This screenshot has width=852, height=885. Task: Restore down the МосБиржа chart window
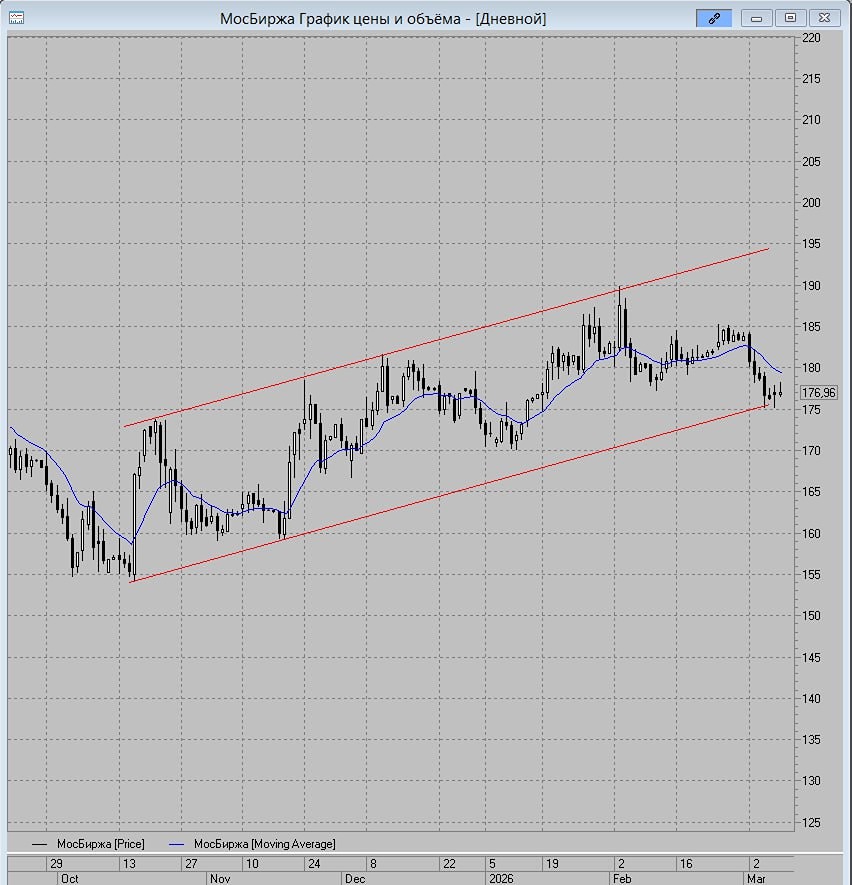click(790, 18)
